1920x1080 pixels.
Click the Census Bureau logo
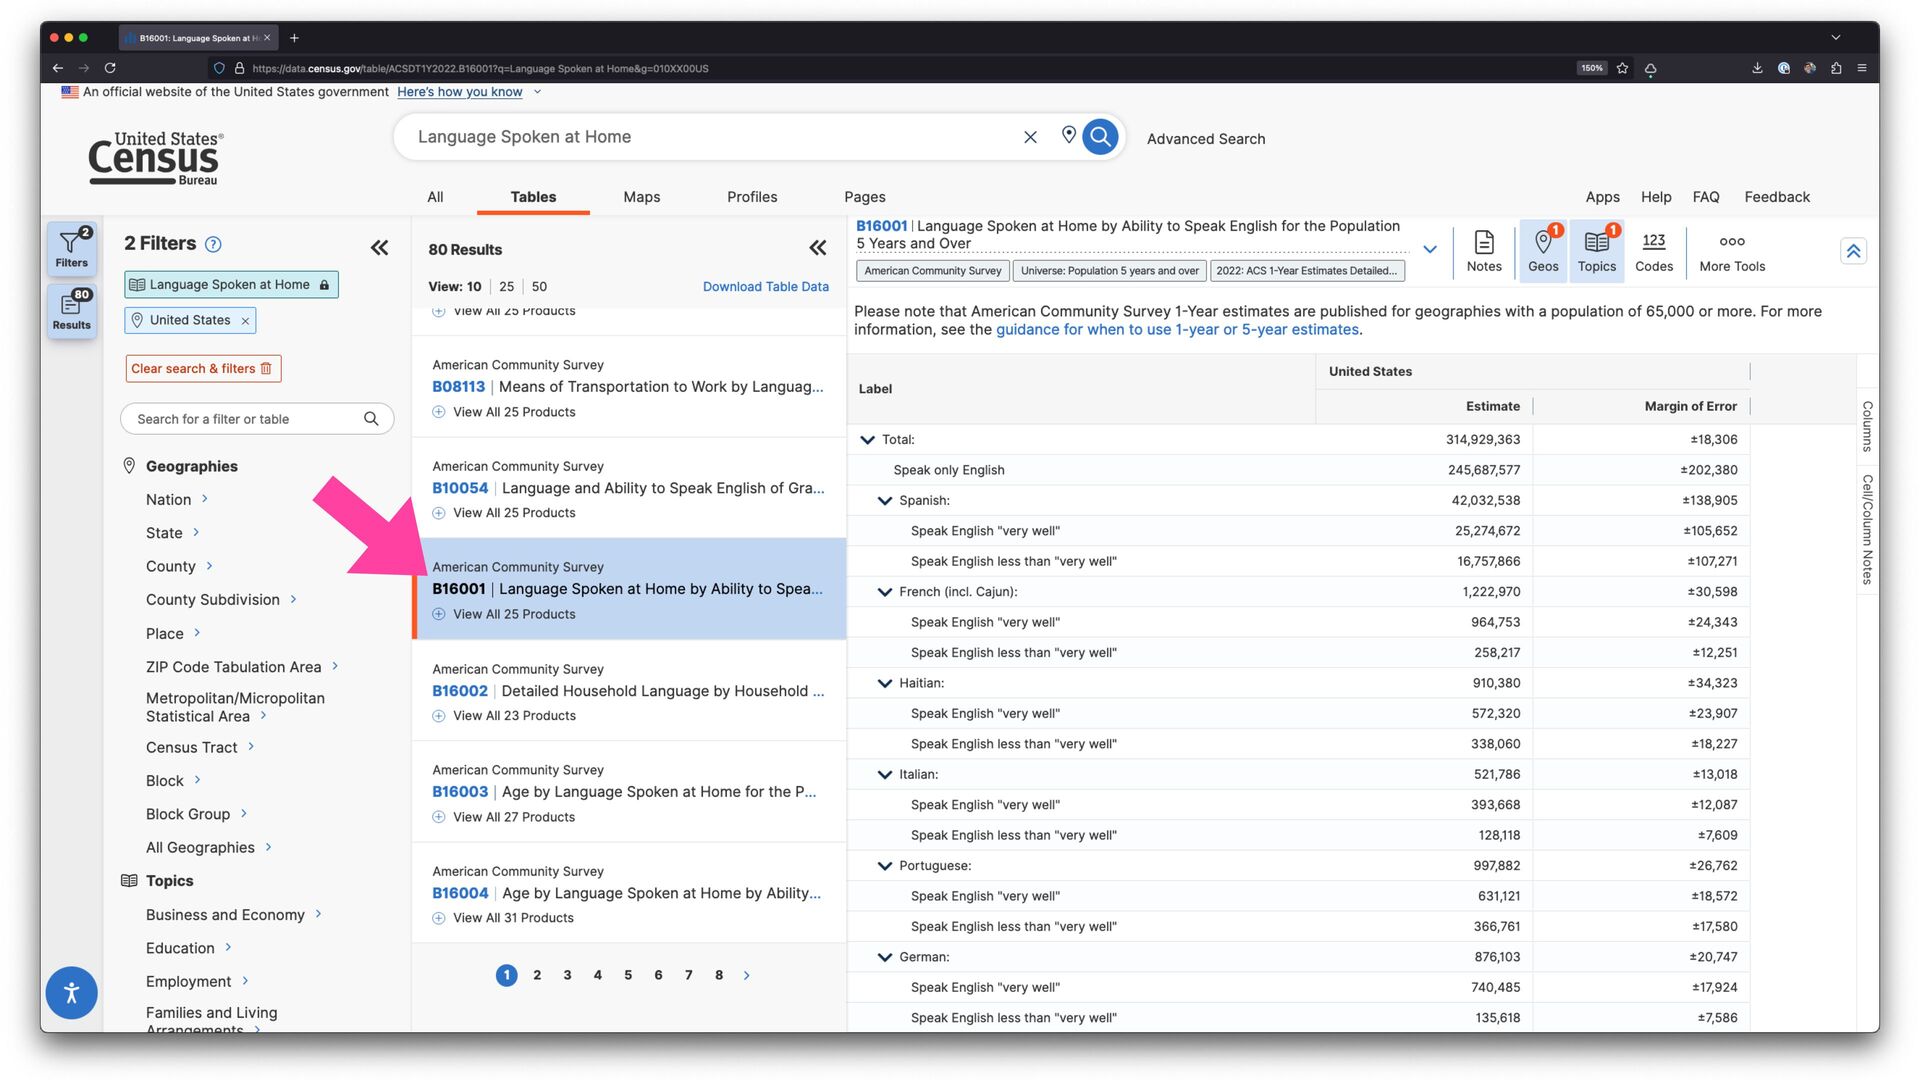coord(155,159)
